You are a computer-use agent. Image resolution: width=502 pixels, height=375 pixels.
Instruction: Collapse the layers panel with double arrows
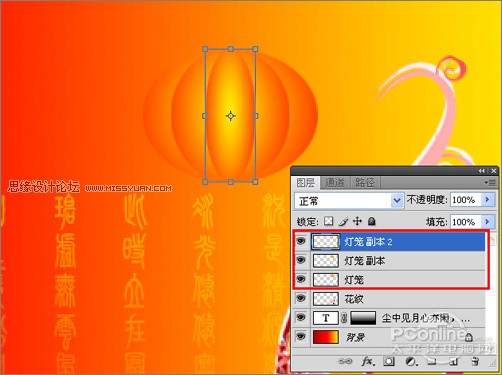point(481,171)
